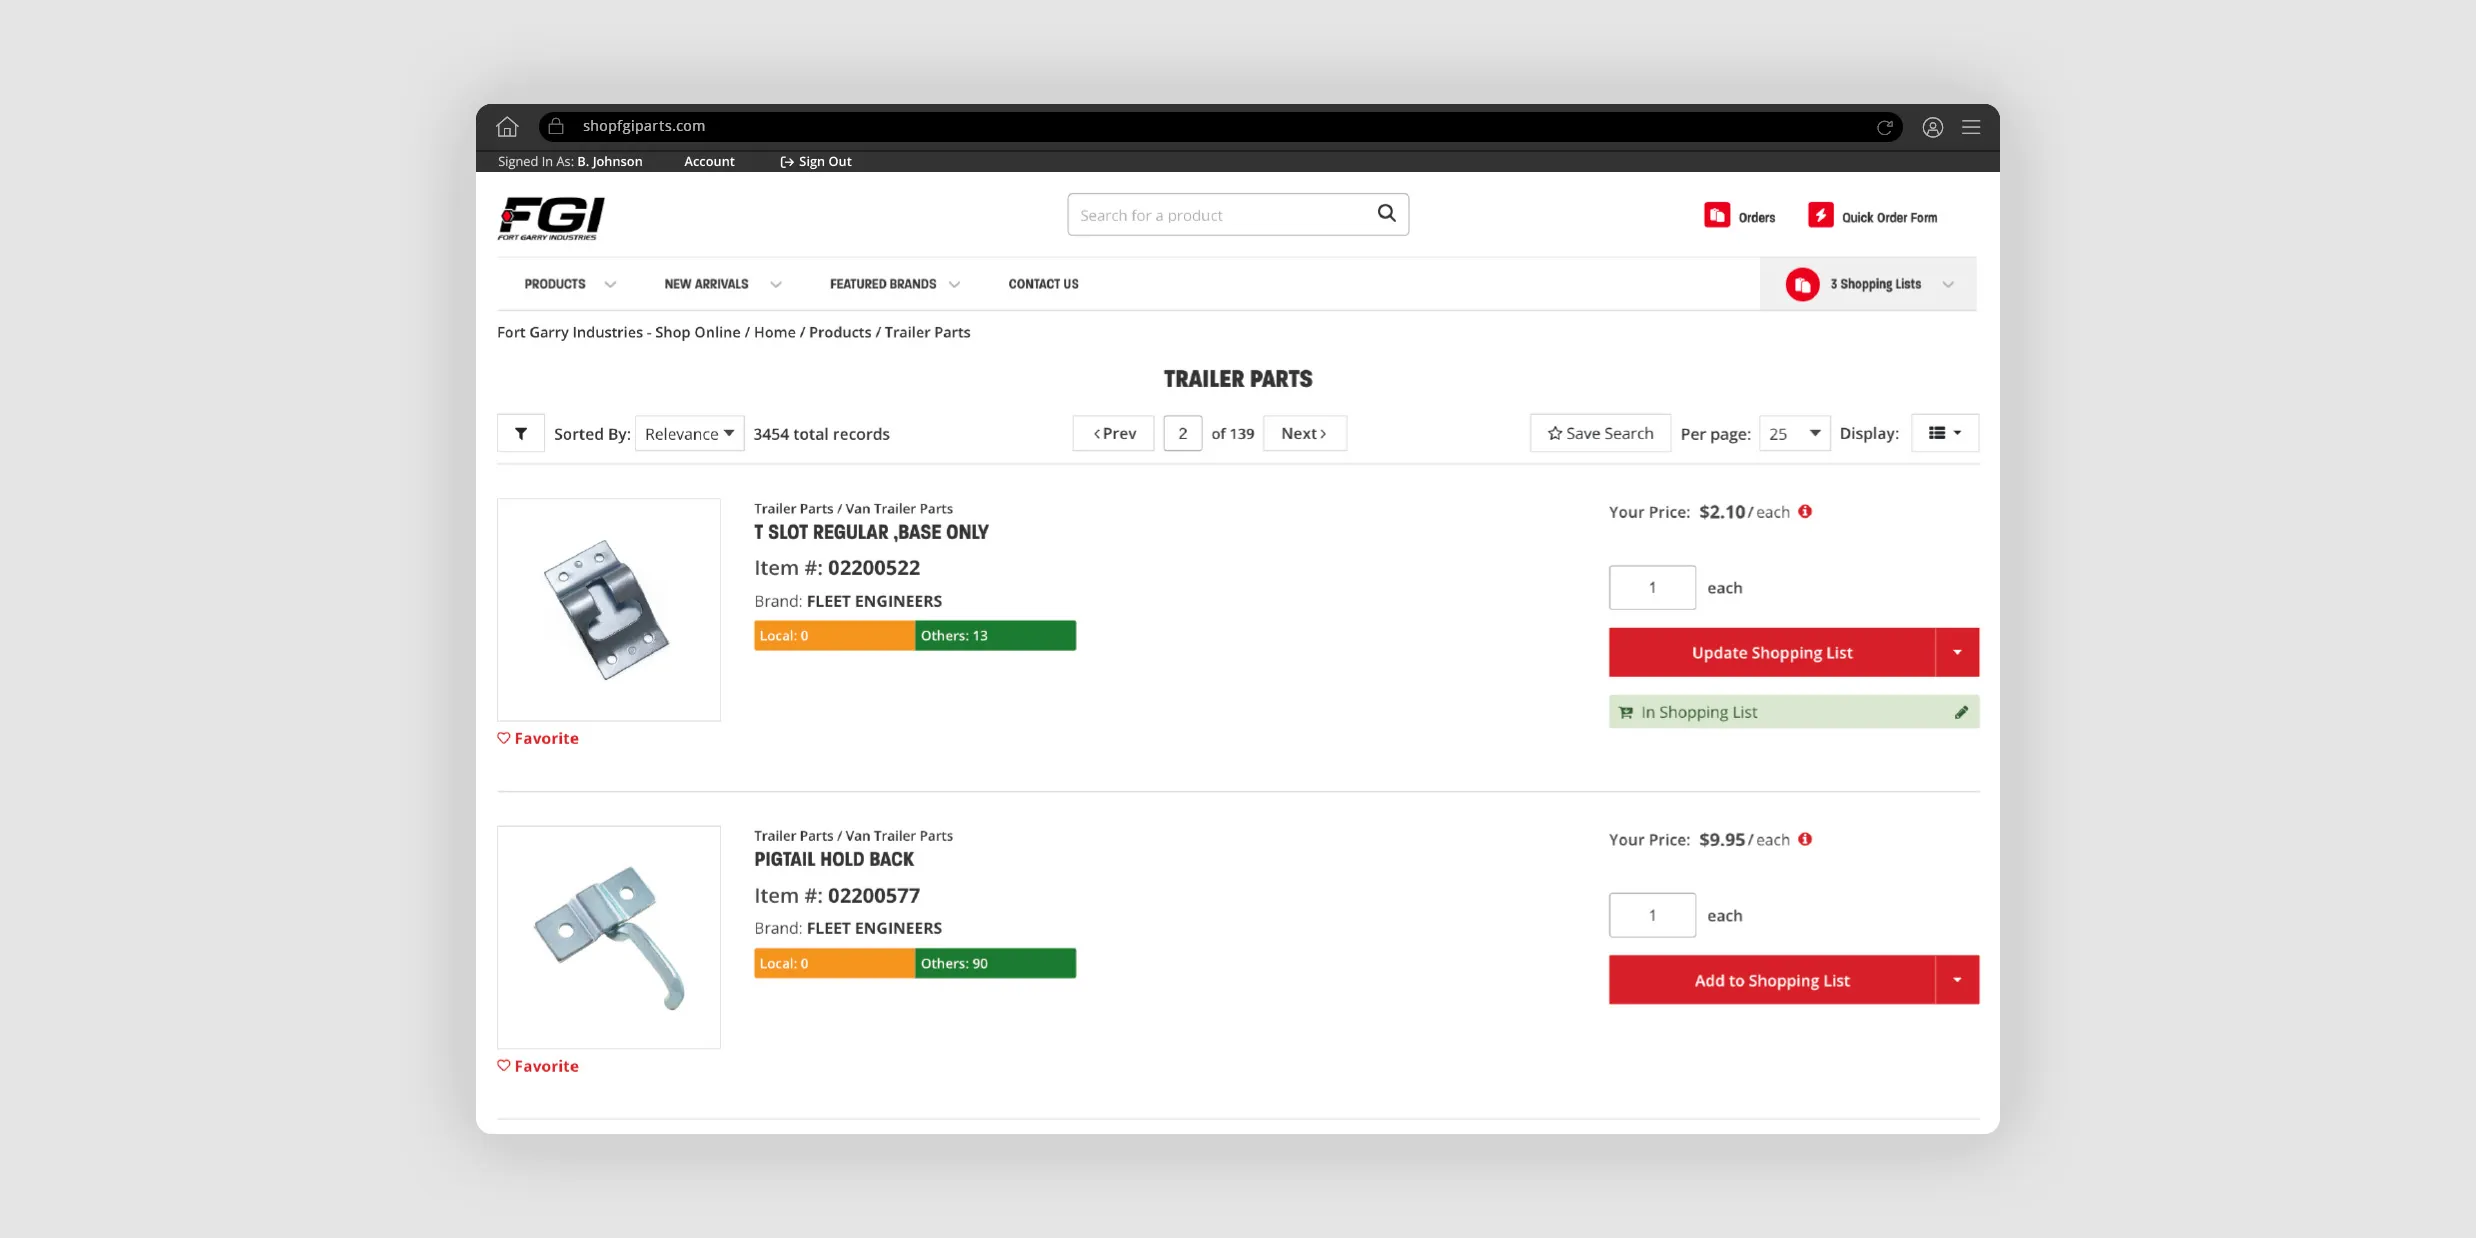Open the Pigtail Hold Back product thumbnail
Image resolution: width=2476 pixels, height=1238 pixels.
609,937
